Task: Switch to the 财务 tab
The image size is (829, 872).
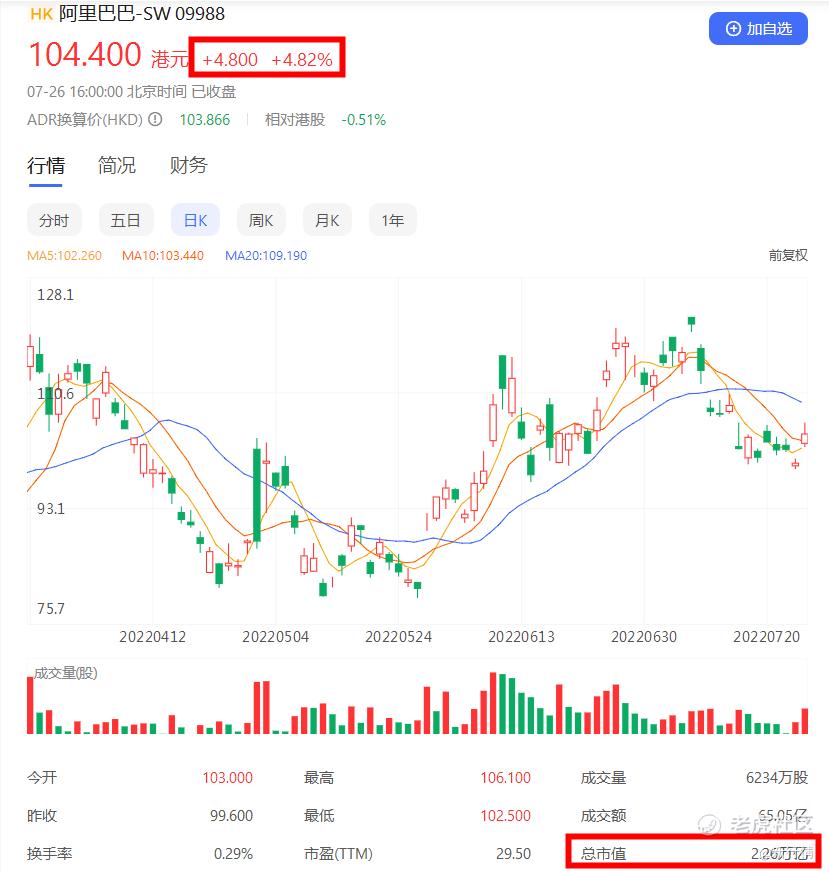Action: point(188,165)
